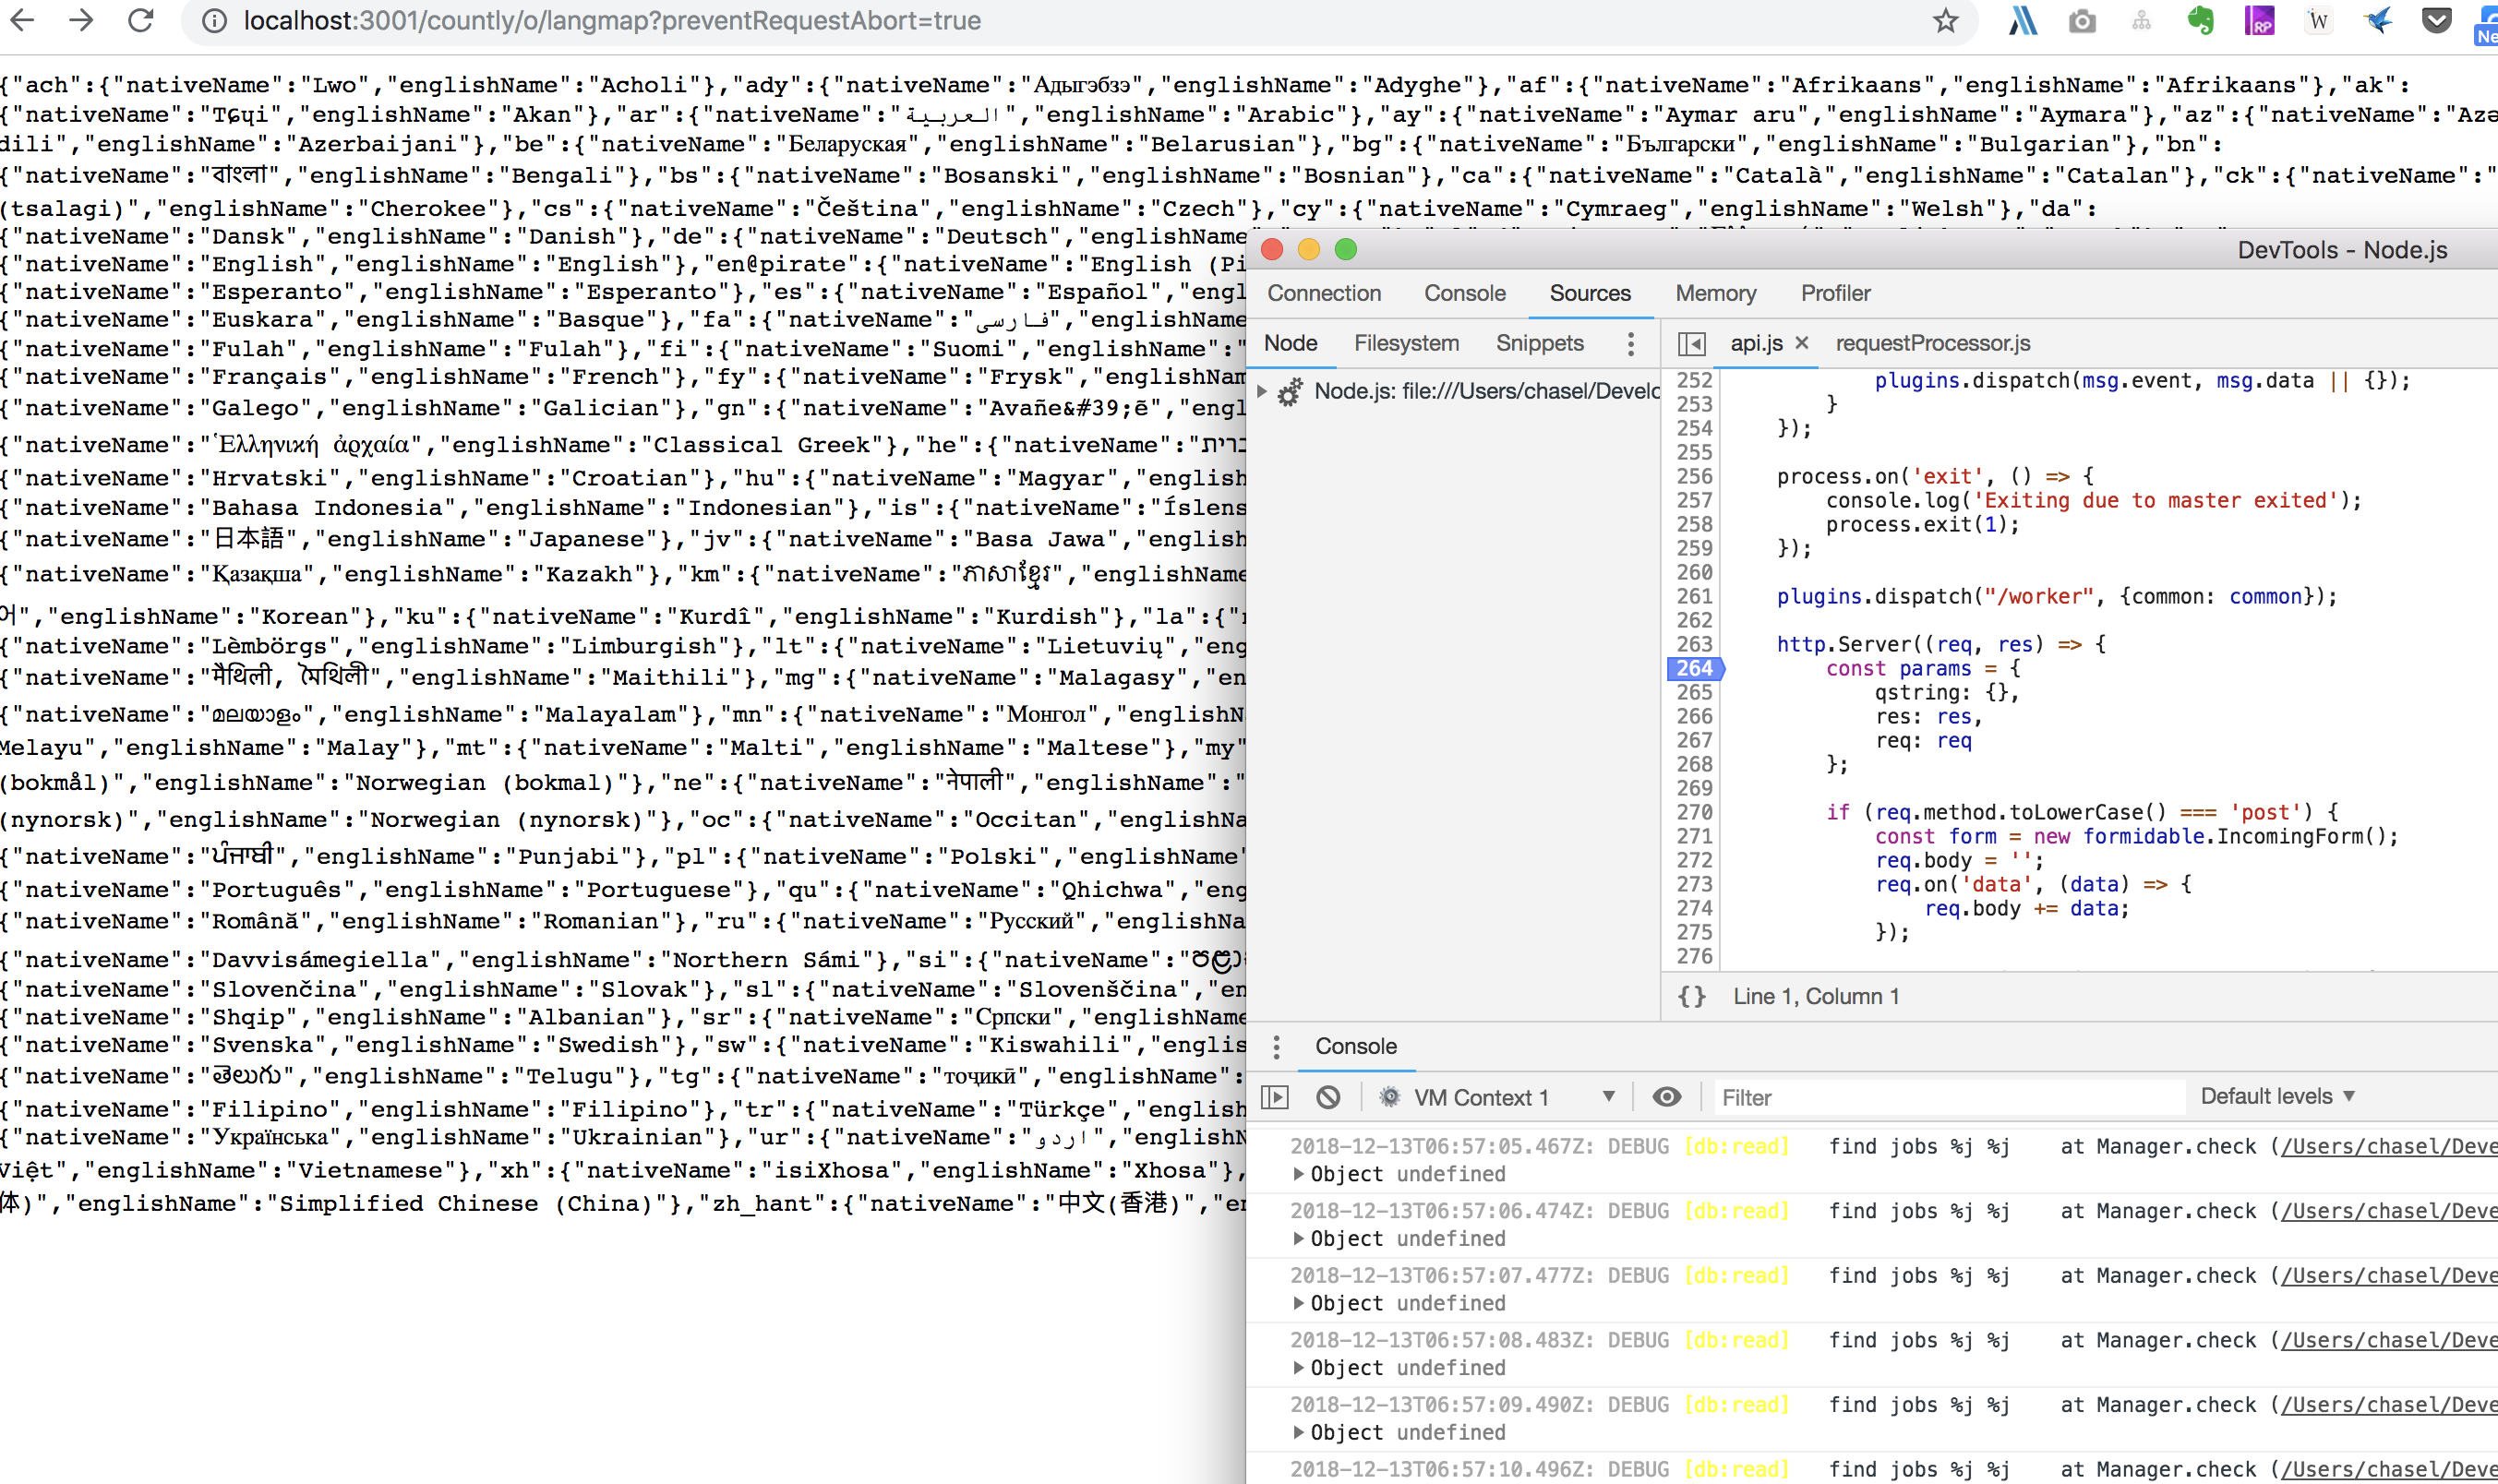Open the Default levels dropdown

tap(2278, 1096)
